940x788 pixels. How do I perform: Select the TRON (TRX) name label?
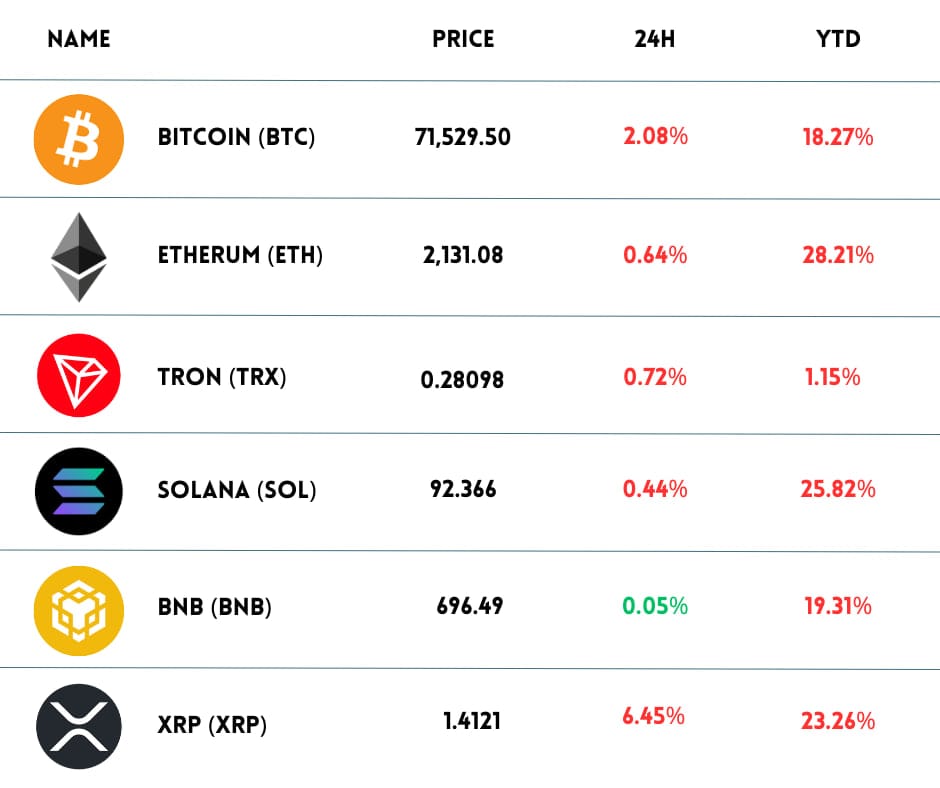point(222,377)
